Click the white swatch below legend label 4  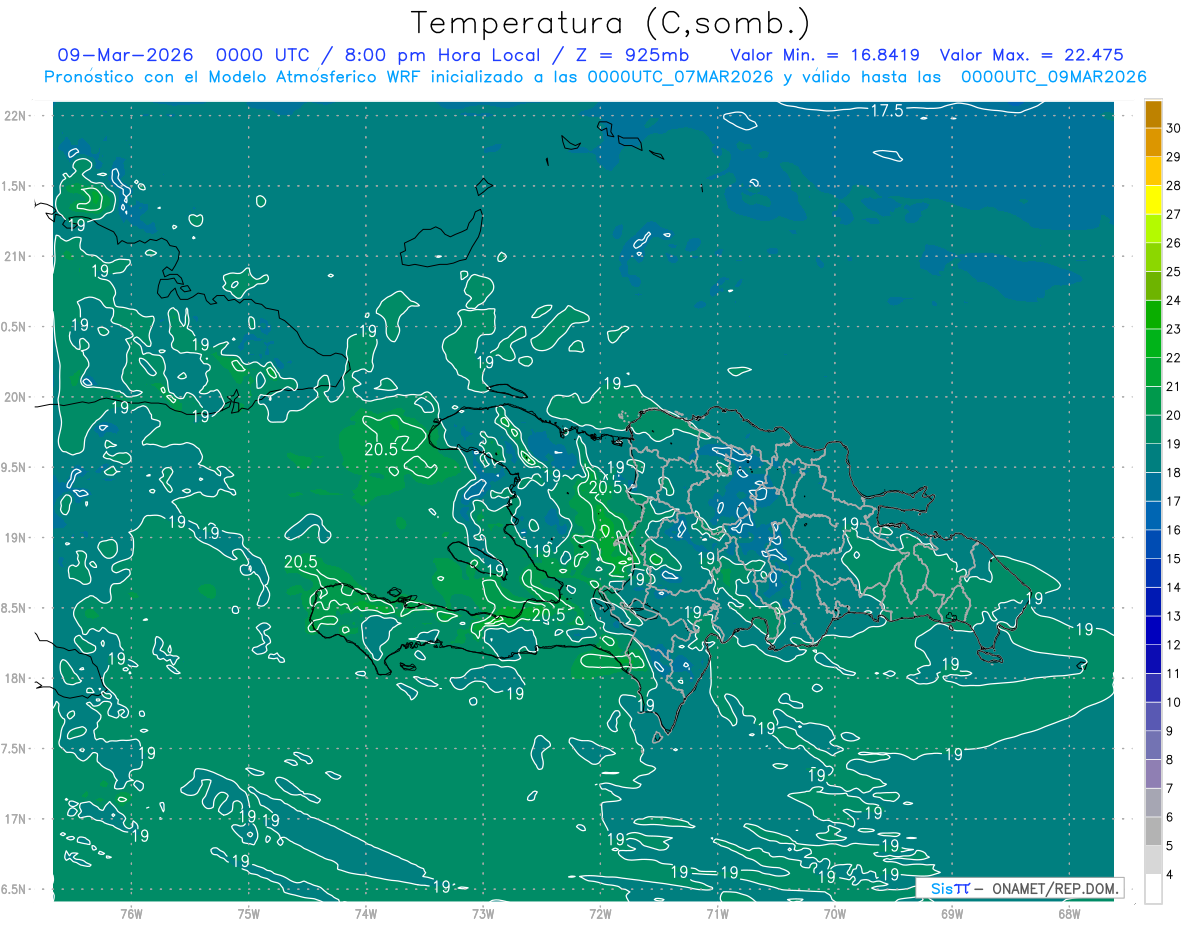1153,889
